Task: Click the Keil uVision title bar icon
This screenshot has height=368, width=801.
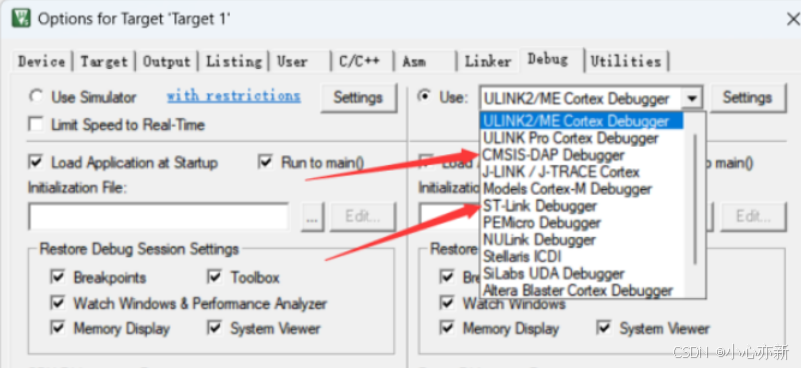Action: click(21, 18)
